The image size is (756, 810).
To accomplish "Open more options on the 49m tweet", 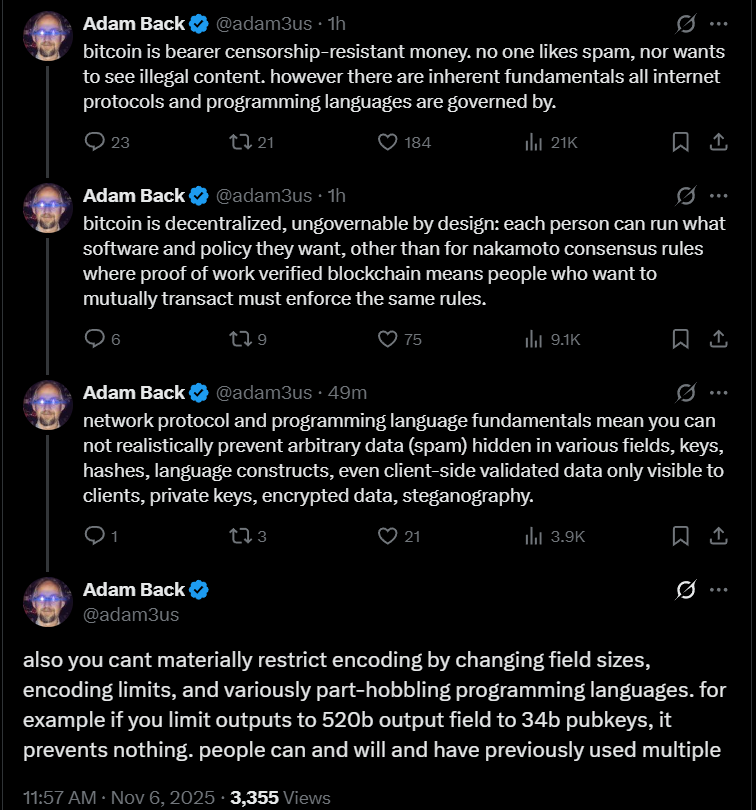I will pos(718,392).
